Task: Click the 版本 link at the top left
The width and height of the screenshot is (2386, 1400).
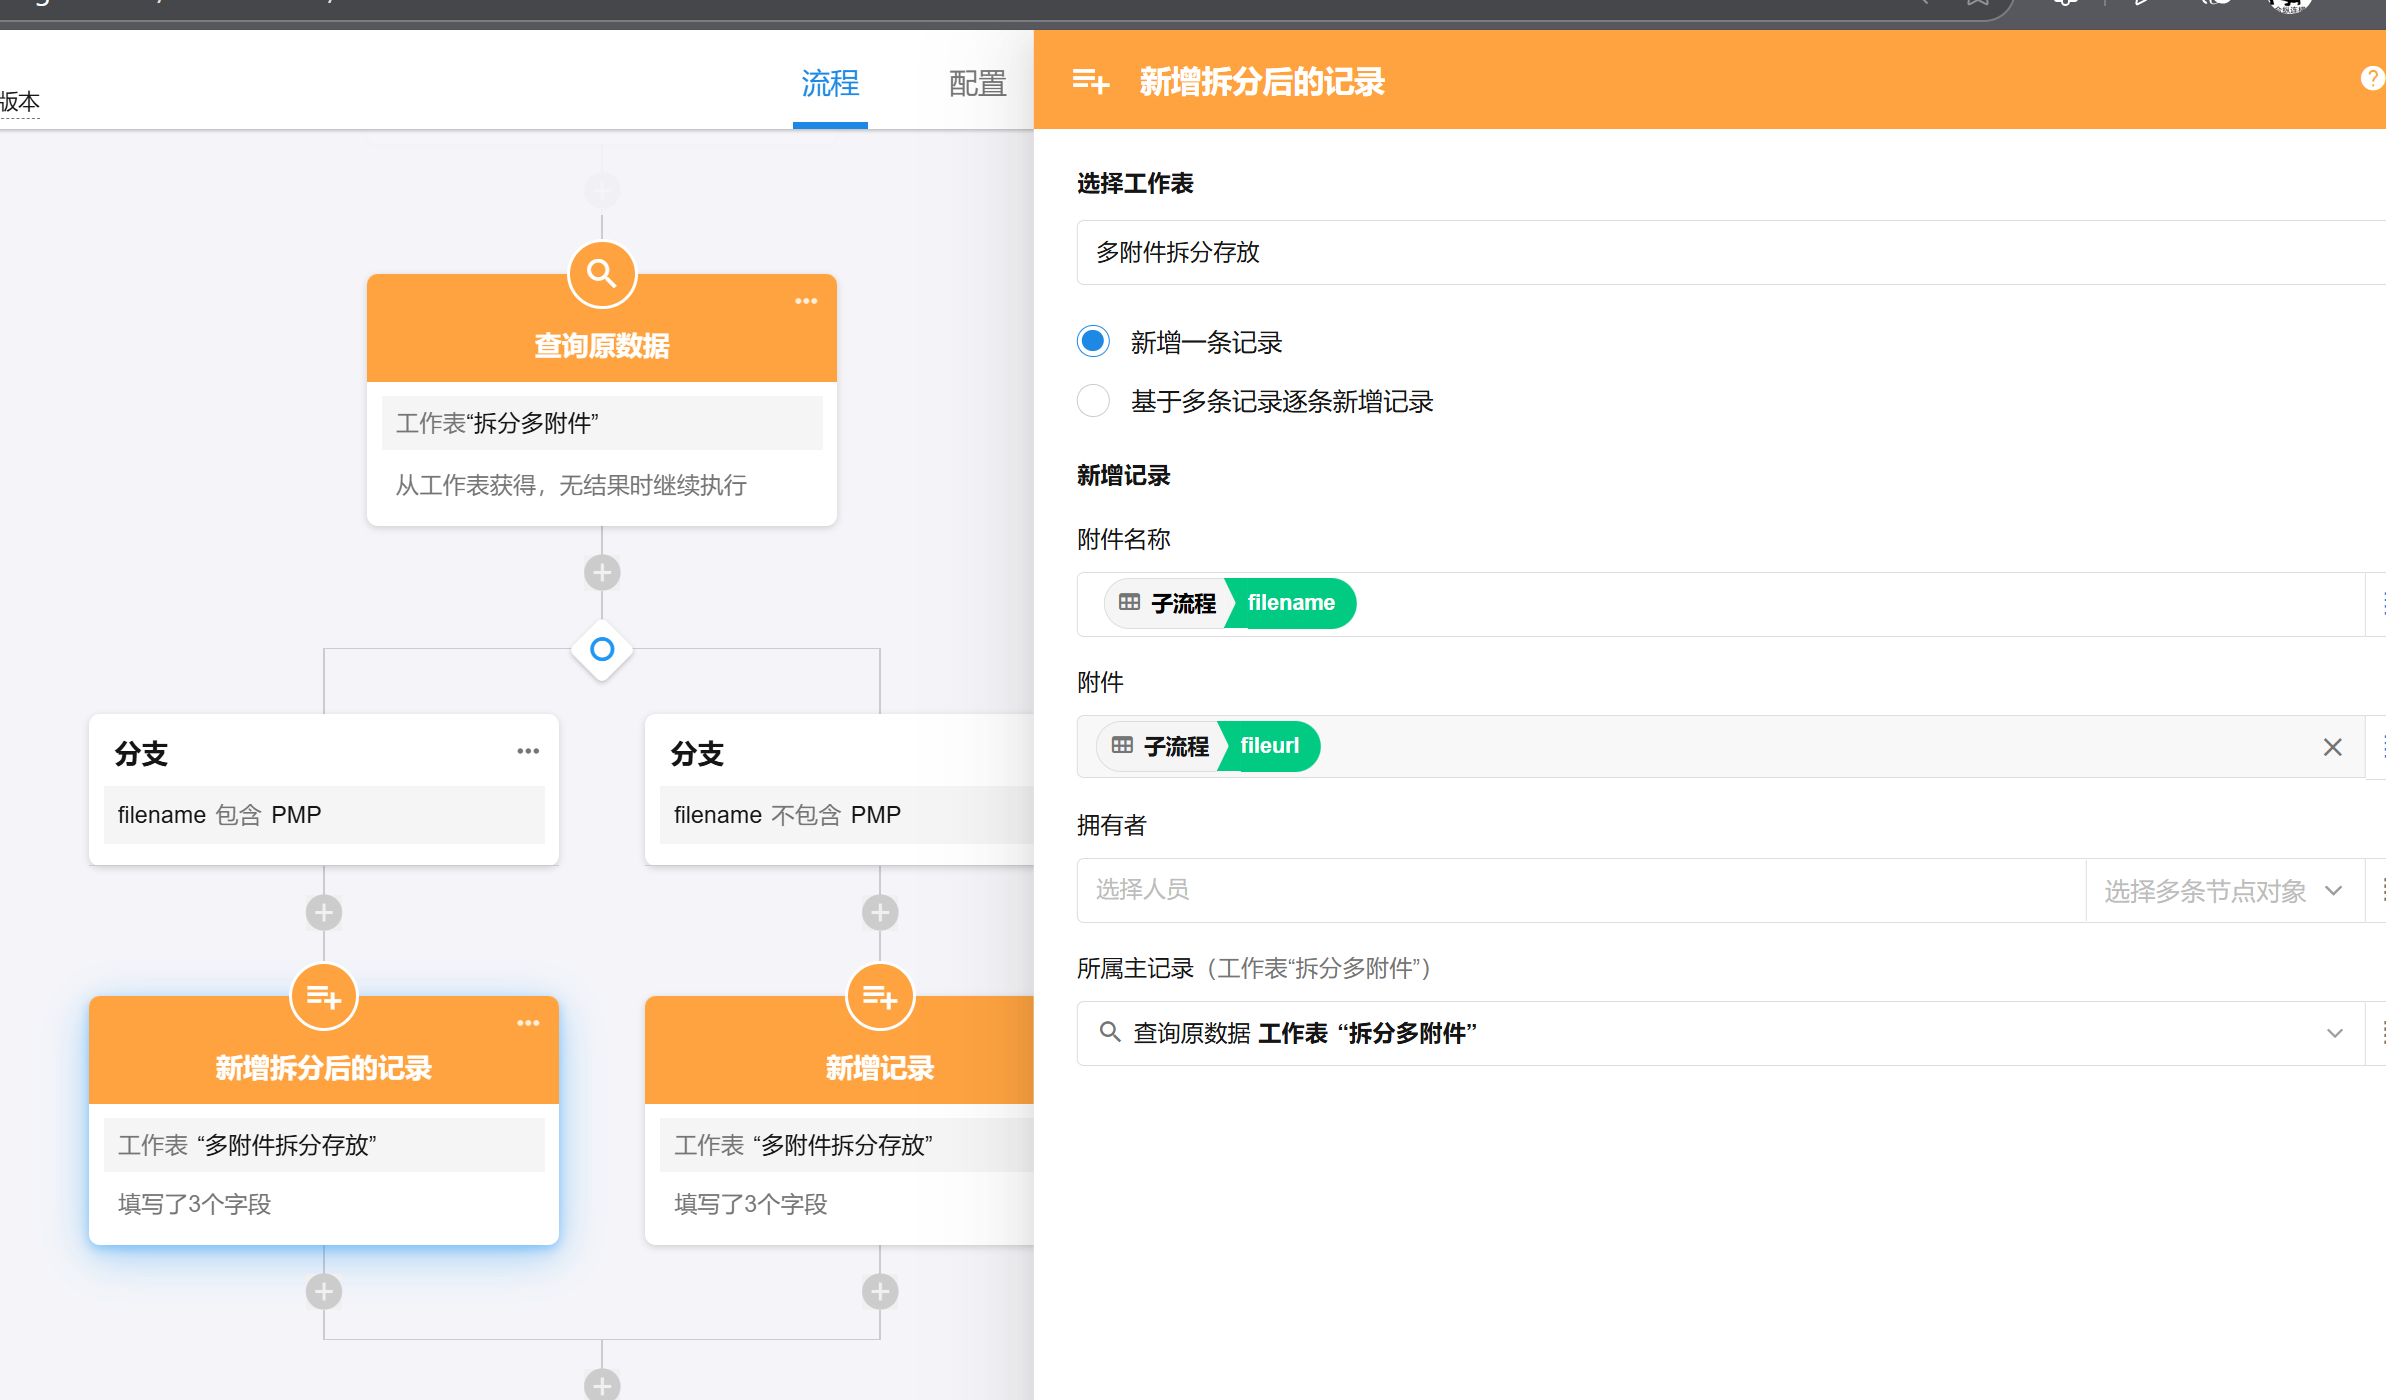Action: [x=20, y=101]
